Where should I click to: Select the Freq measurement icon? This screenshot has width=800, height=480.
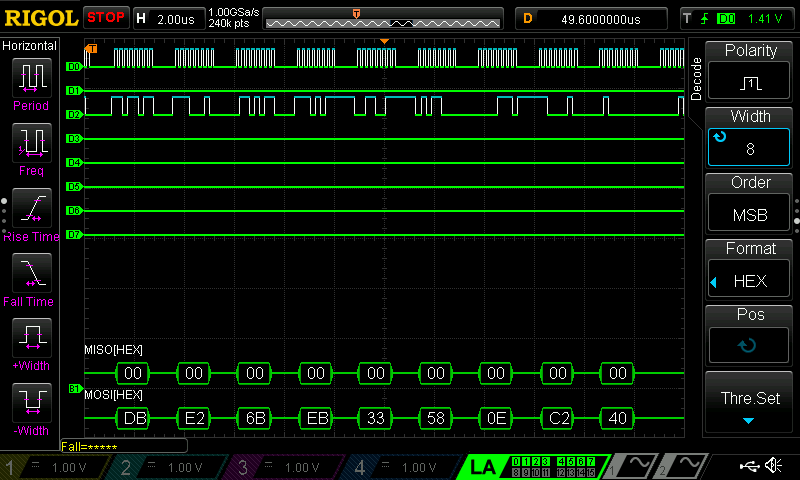tap(30, 144)
